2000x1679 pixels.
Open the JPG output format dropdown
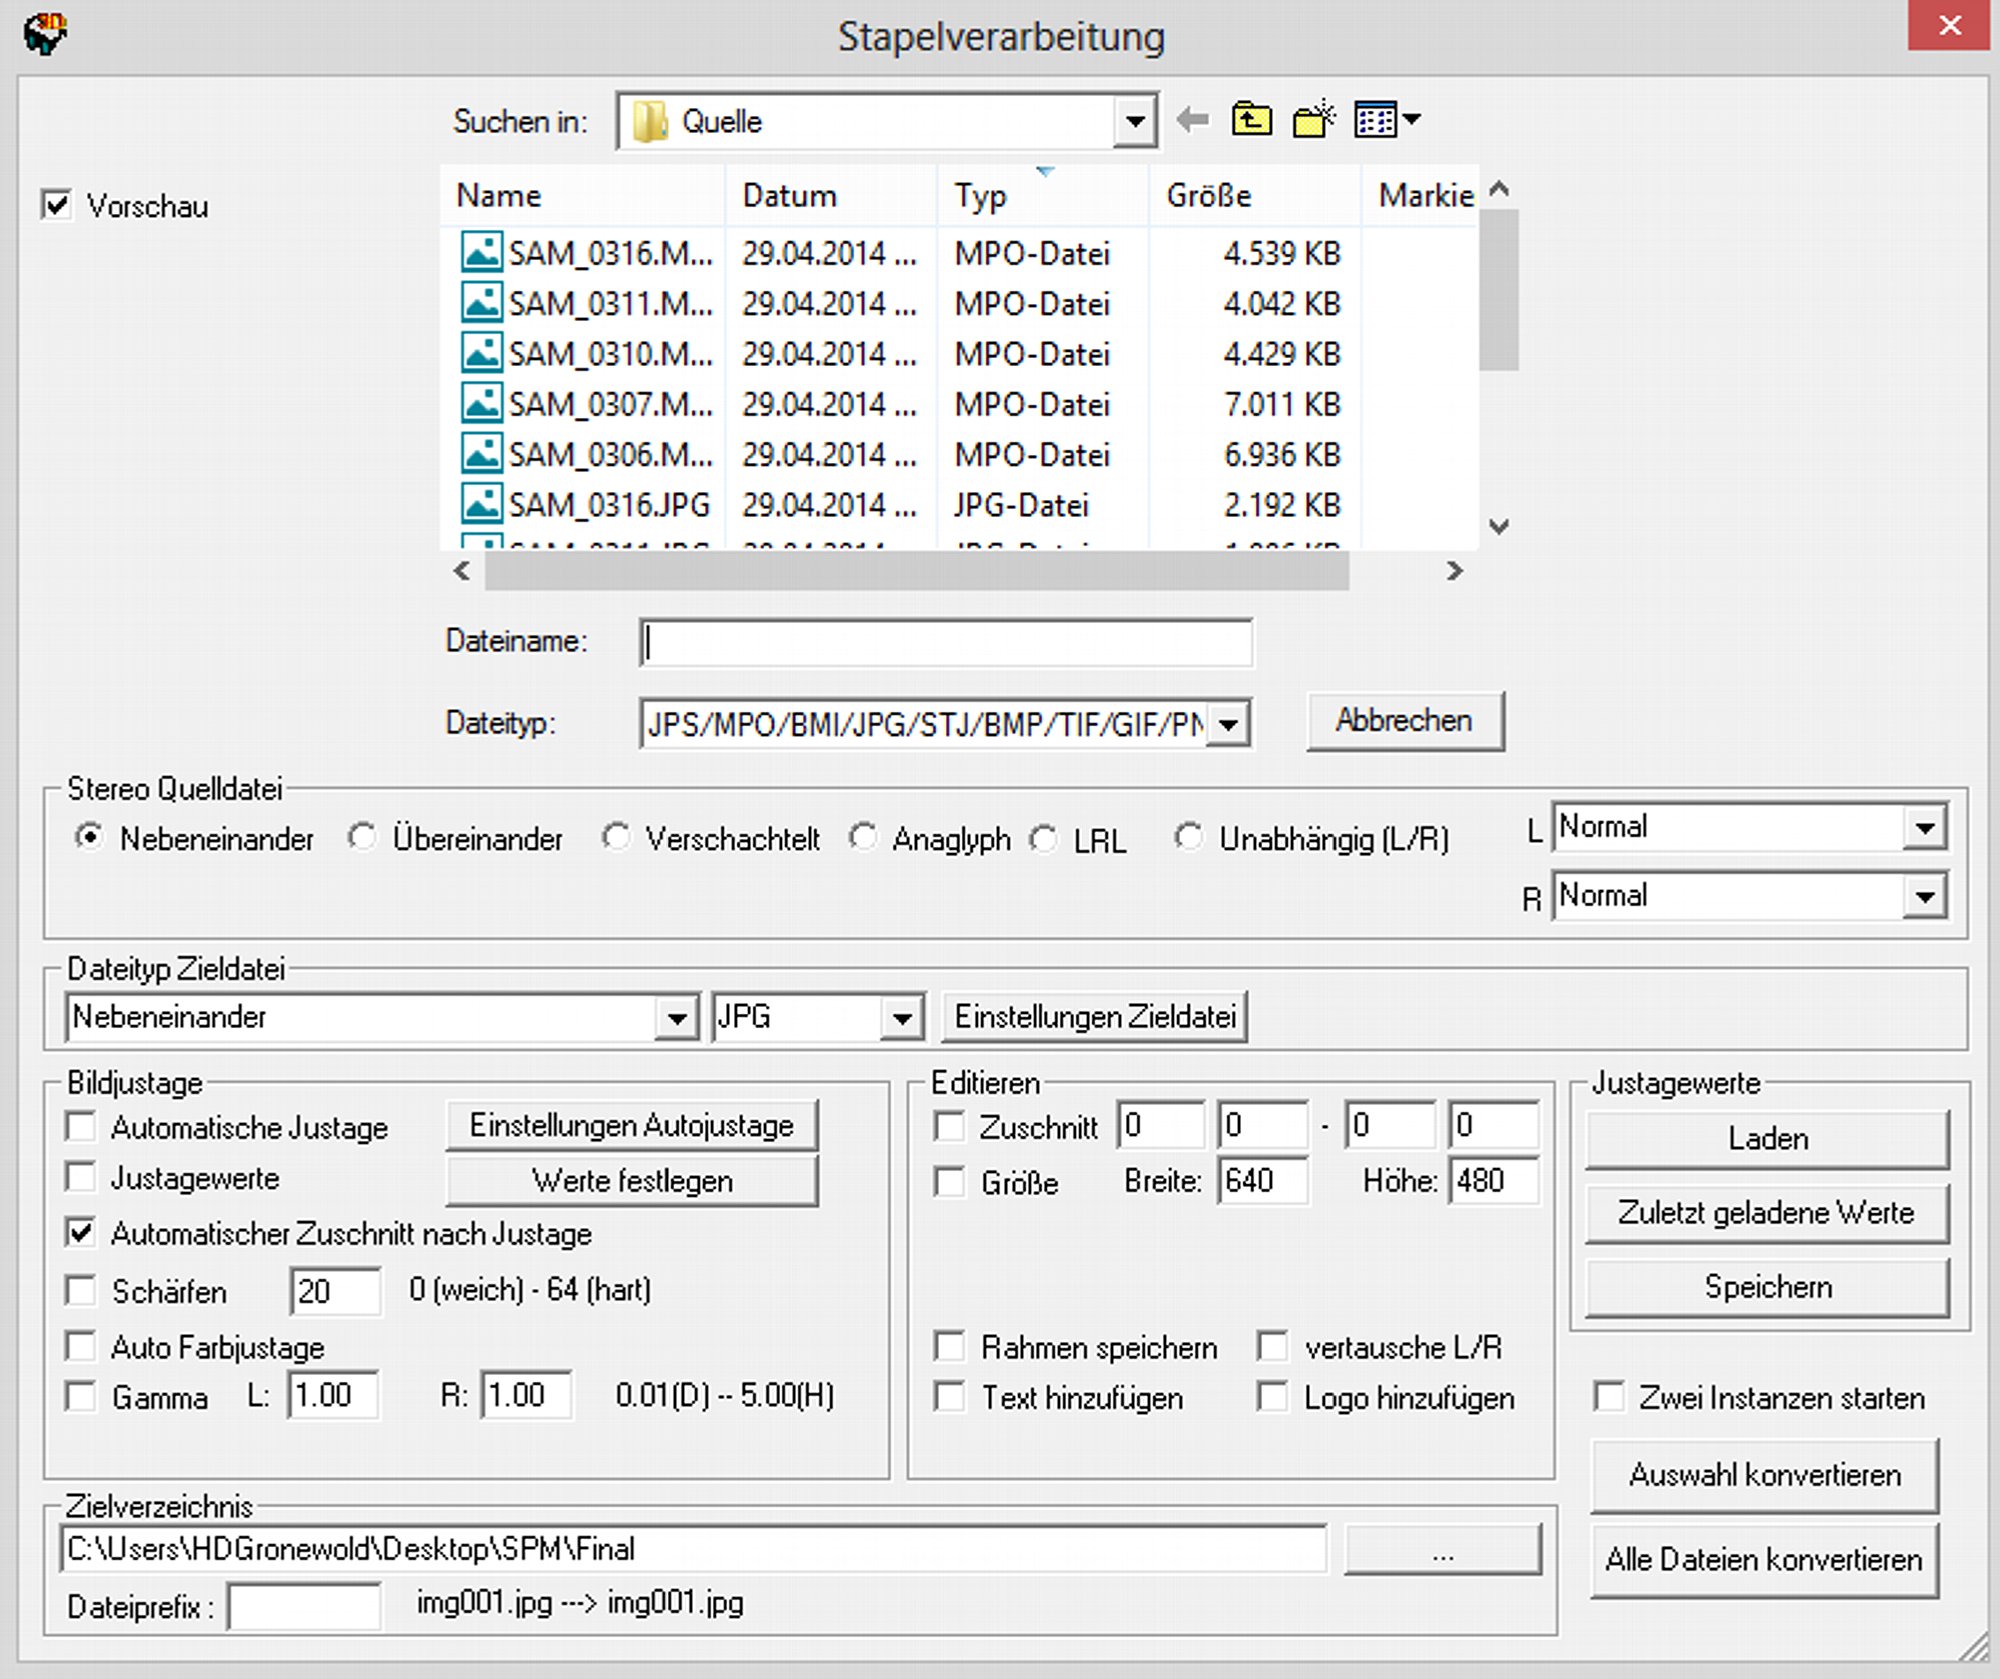coord(902,1018)
